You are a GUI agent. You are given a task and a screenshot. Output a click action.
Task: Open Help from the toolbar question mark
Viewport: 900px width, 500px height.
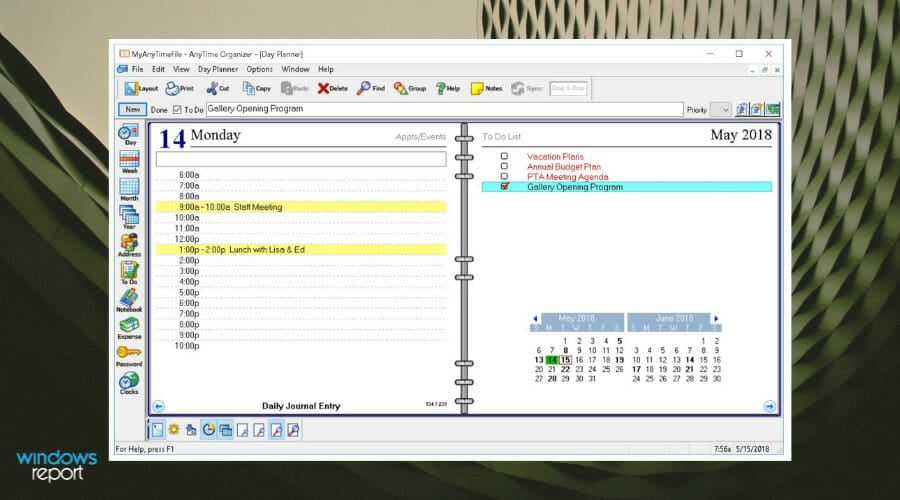(448, 88)
